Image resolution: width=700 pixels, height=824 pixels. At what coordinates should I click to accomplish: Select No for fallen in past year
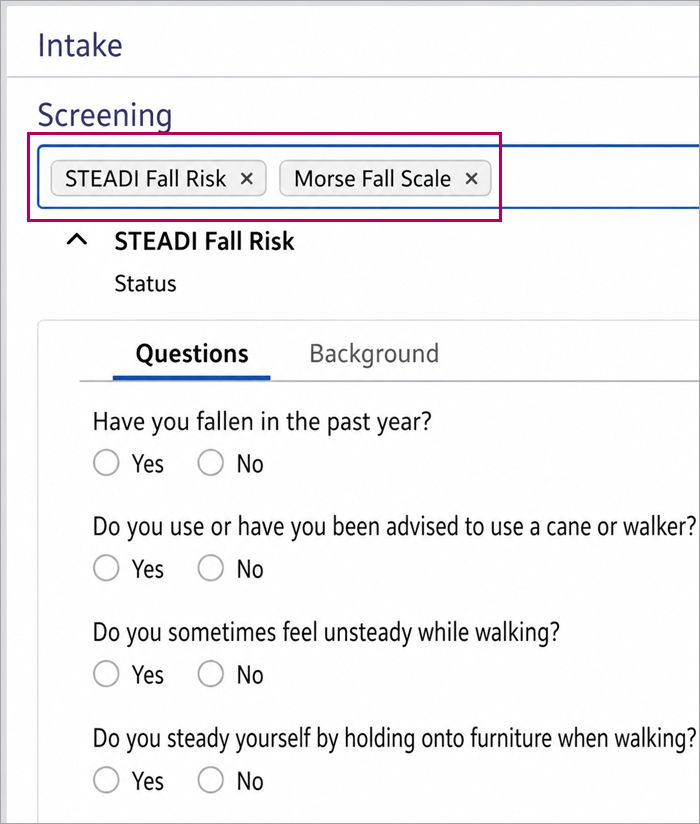point(211,462)
